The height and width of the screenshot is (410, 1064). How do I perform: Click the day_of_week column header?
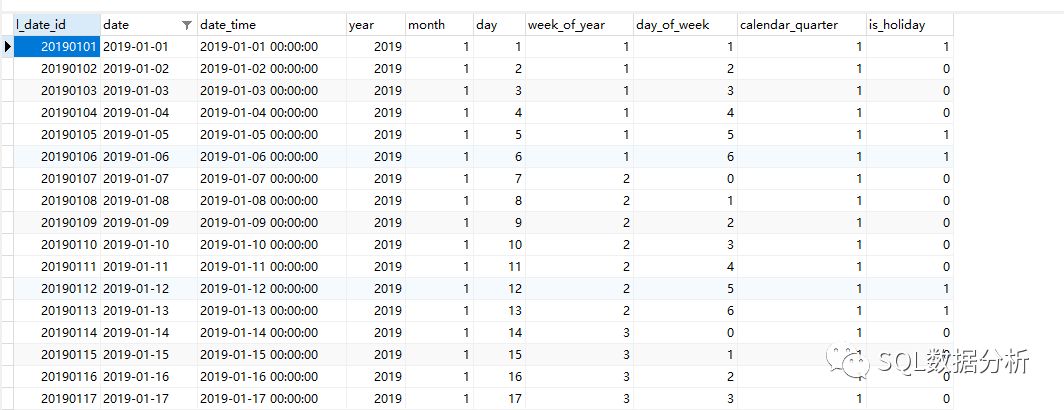tap(685, 24)
